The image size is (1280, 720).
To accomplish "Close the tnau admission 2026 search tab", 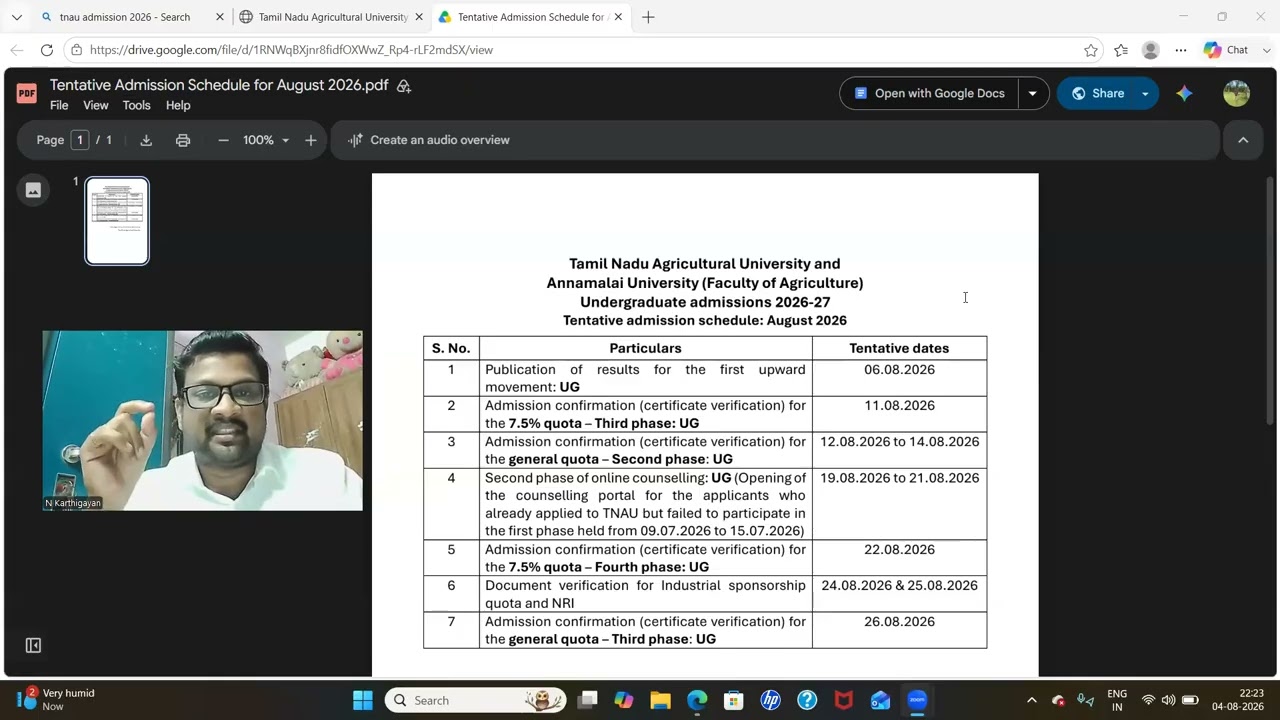I will tap(220, 17).
